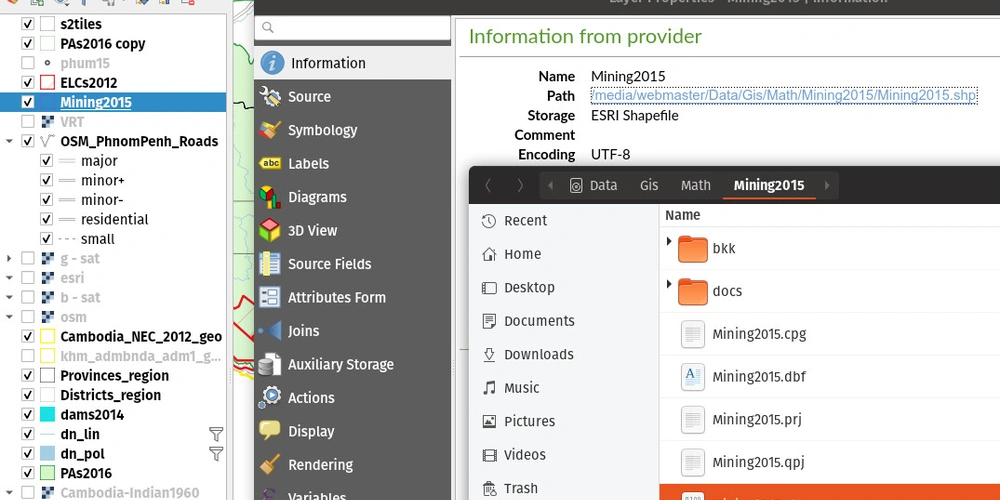Open the Source Fields tab icon

270,263
